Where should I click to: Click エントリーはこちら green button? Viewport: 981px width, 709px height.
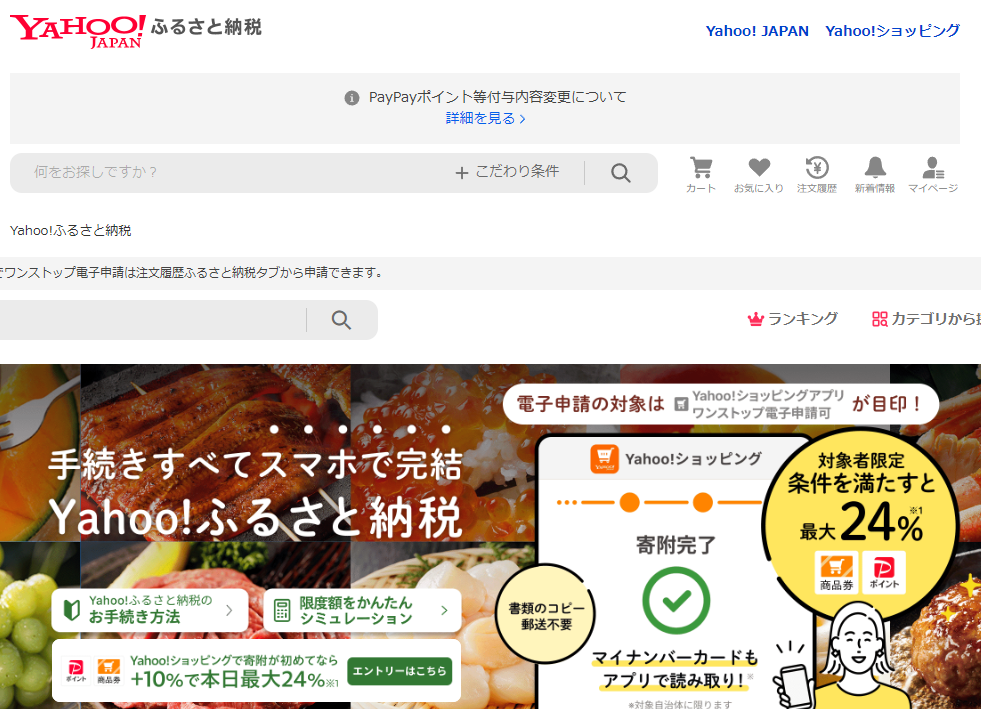[400, 671]
